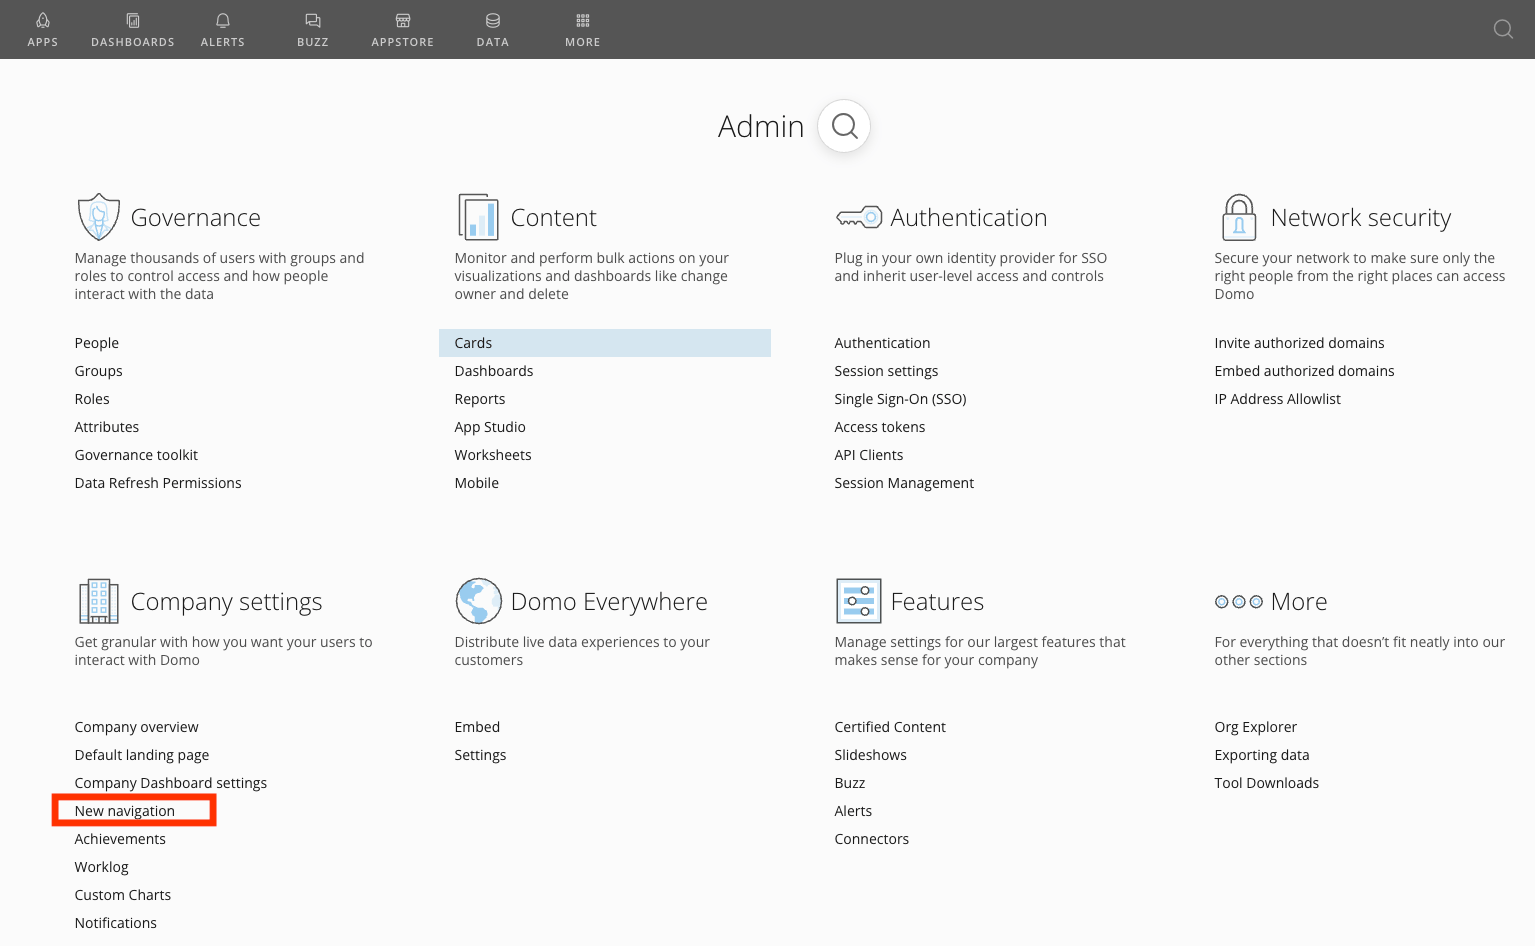Viewport: 1535px width, 946px height.
Task: Open Achievements link
Action: (x=120, y=839)
